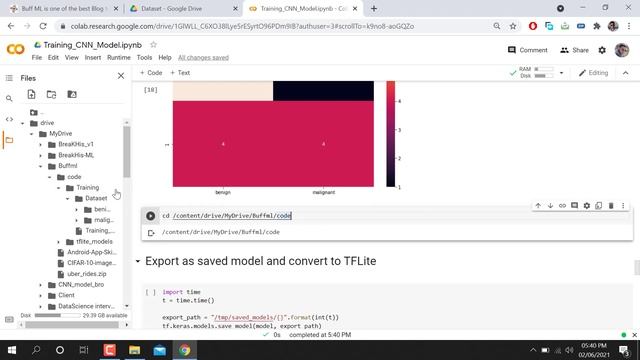The image size is (640, 360).
Task: Open the RAM Disk runtime dropdown
Action: (x=561, y=73)
